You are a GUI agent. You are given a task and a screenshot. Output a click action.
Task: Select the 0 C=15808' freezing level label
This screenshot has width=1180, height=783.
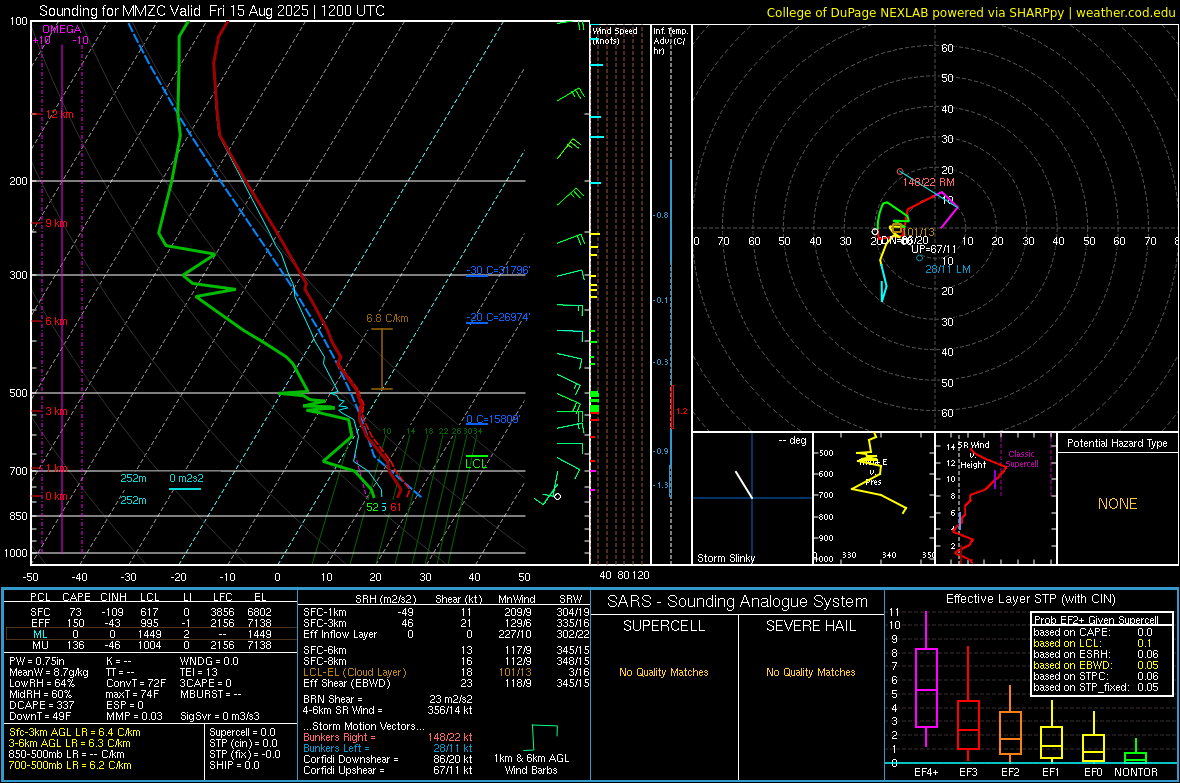pyautogui.click(x=493, y=419)
